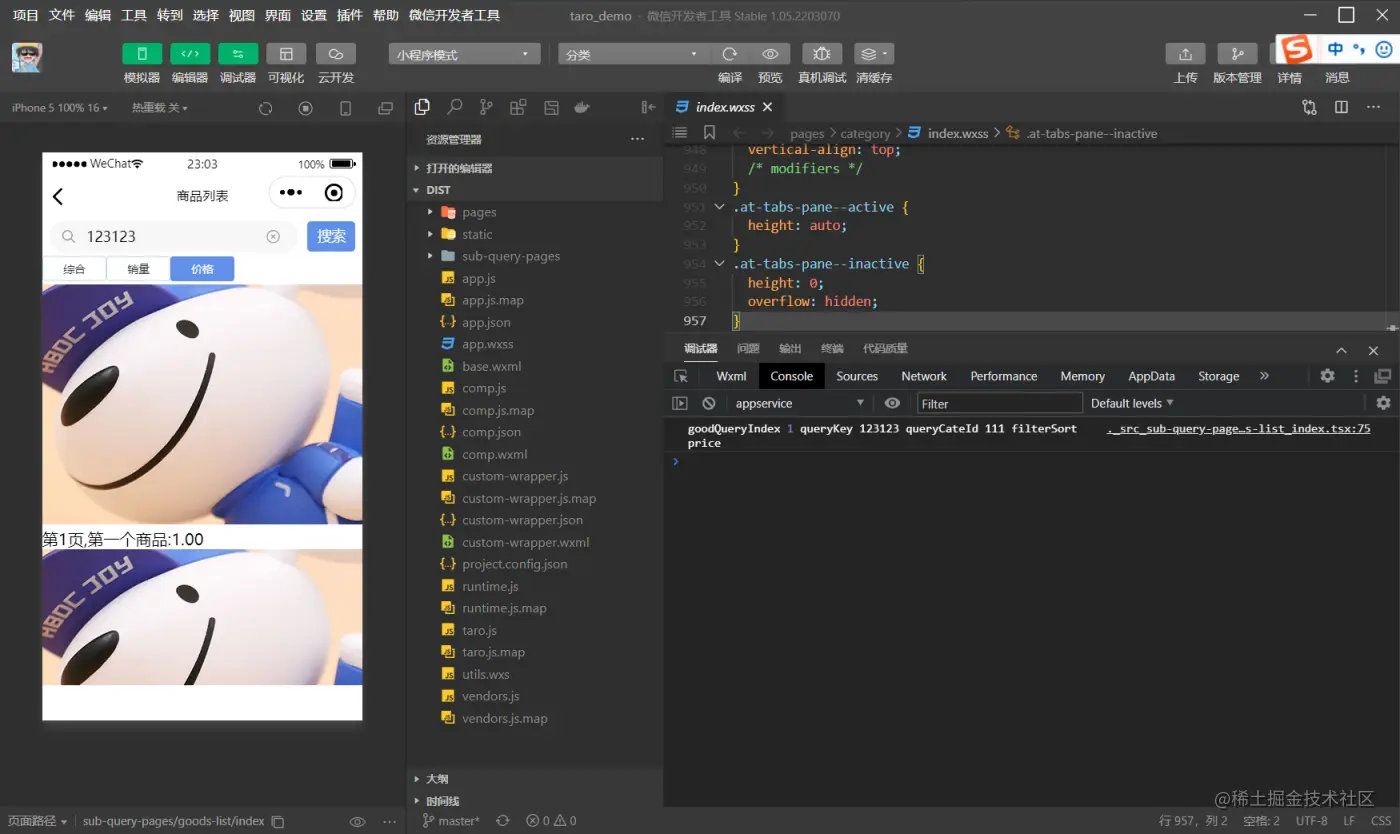Open the 工具 menu
The height and width of the screenshot is (834, 1400).
[x=134, y=15]
